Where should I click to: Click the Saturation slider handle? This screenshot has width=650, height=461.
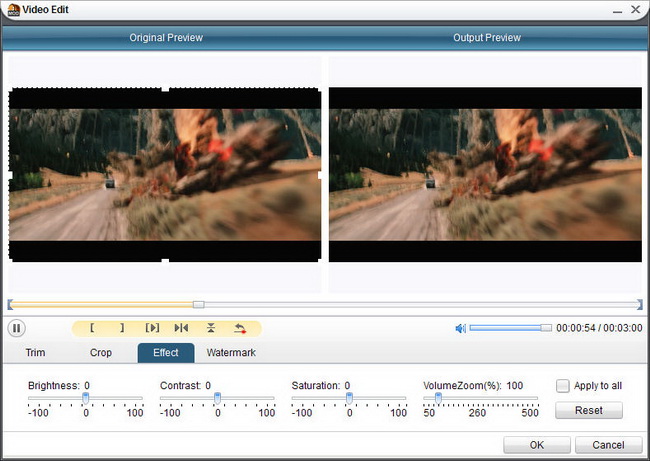(349, 398)
